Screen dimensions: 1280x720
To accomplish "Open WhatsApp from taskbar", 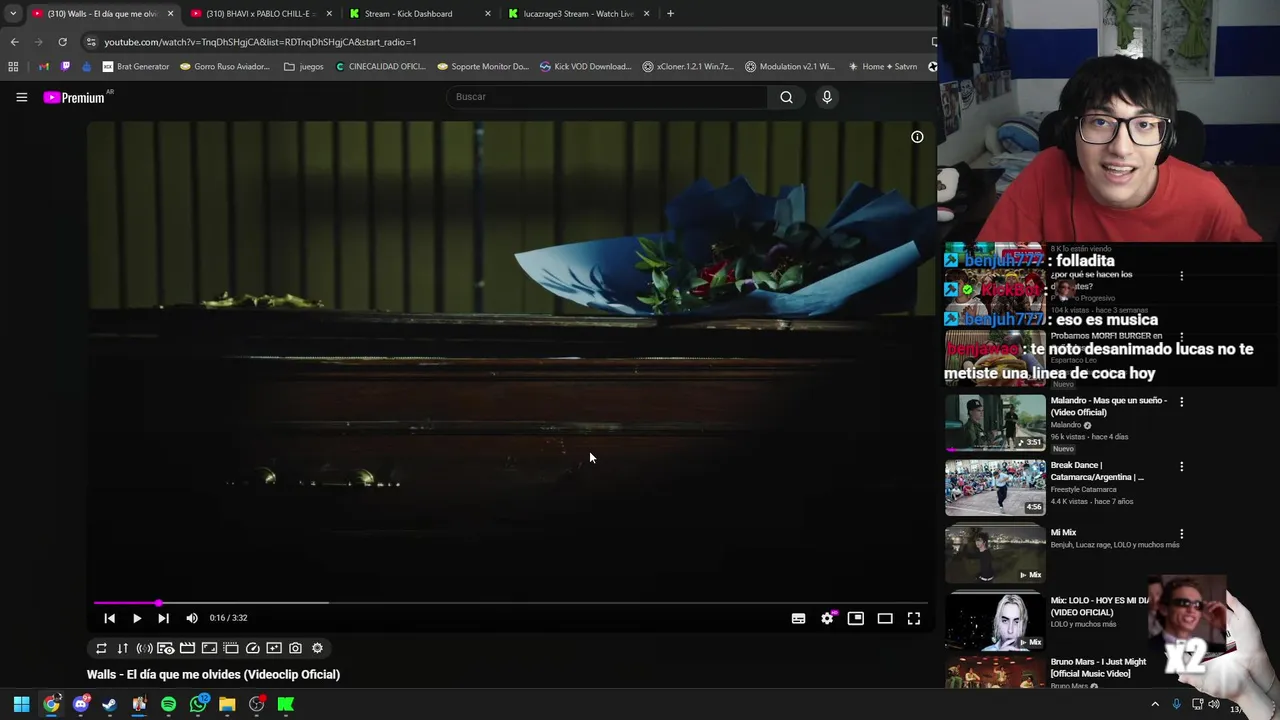I will tap(198, 704).
